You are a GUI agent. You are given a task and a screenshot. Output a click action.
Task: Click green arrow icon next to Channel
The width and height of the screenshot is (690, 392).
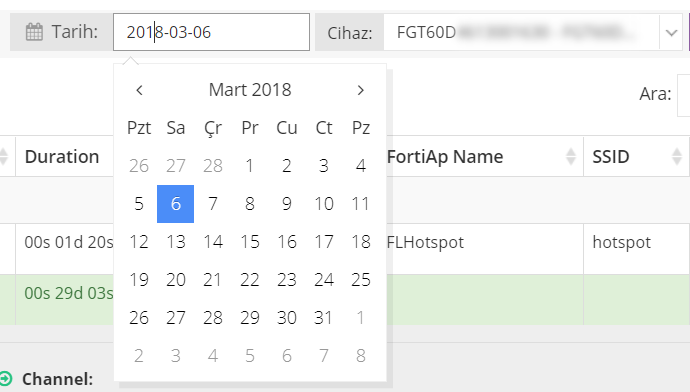coord(6,379)
